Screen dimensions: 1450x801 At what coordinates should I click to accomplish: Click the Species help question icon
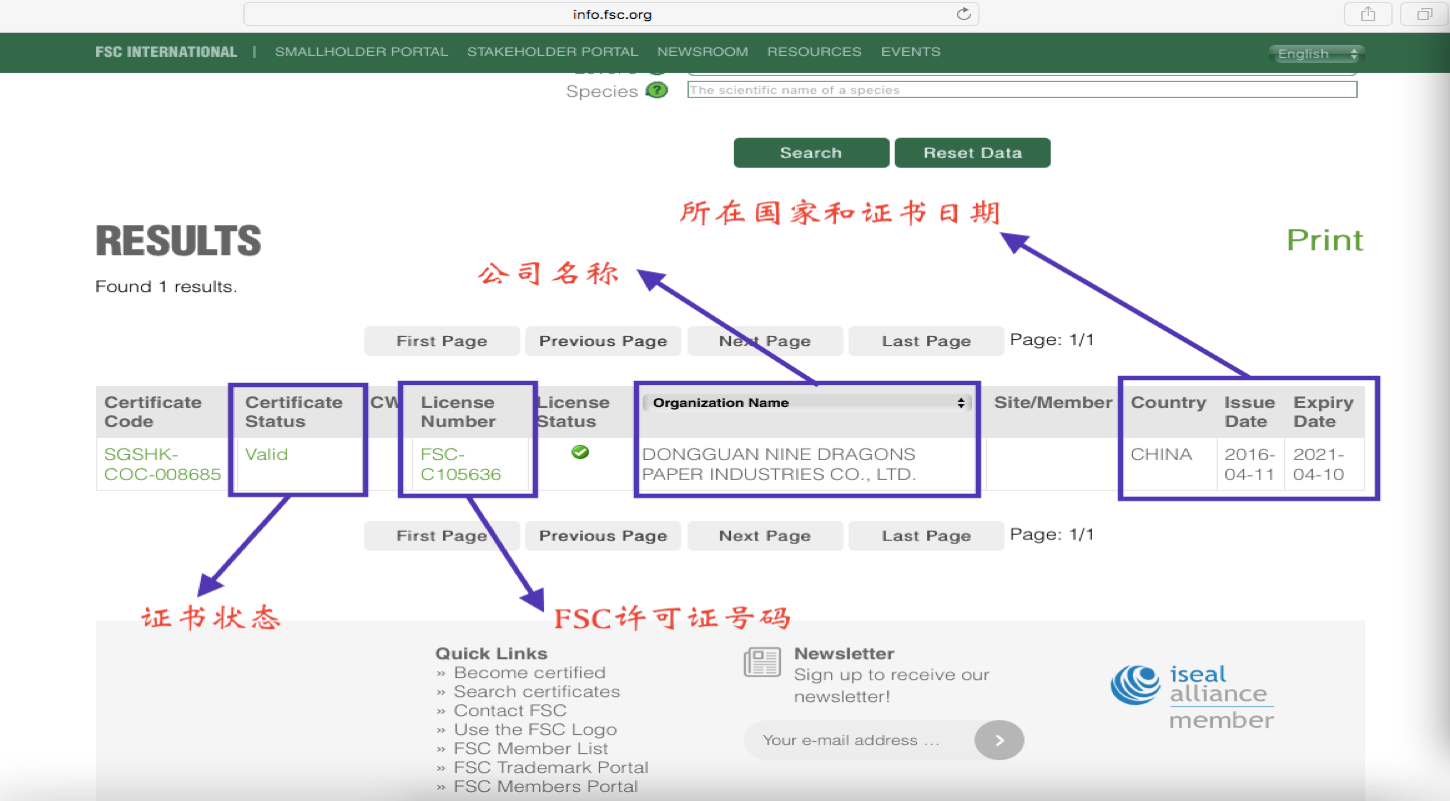[657, 91]
